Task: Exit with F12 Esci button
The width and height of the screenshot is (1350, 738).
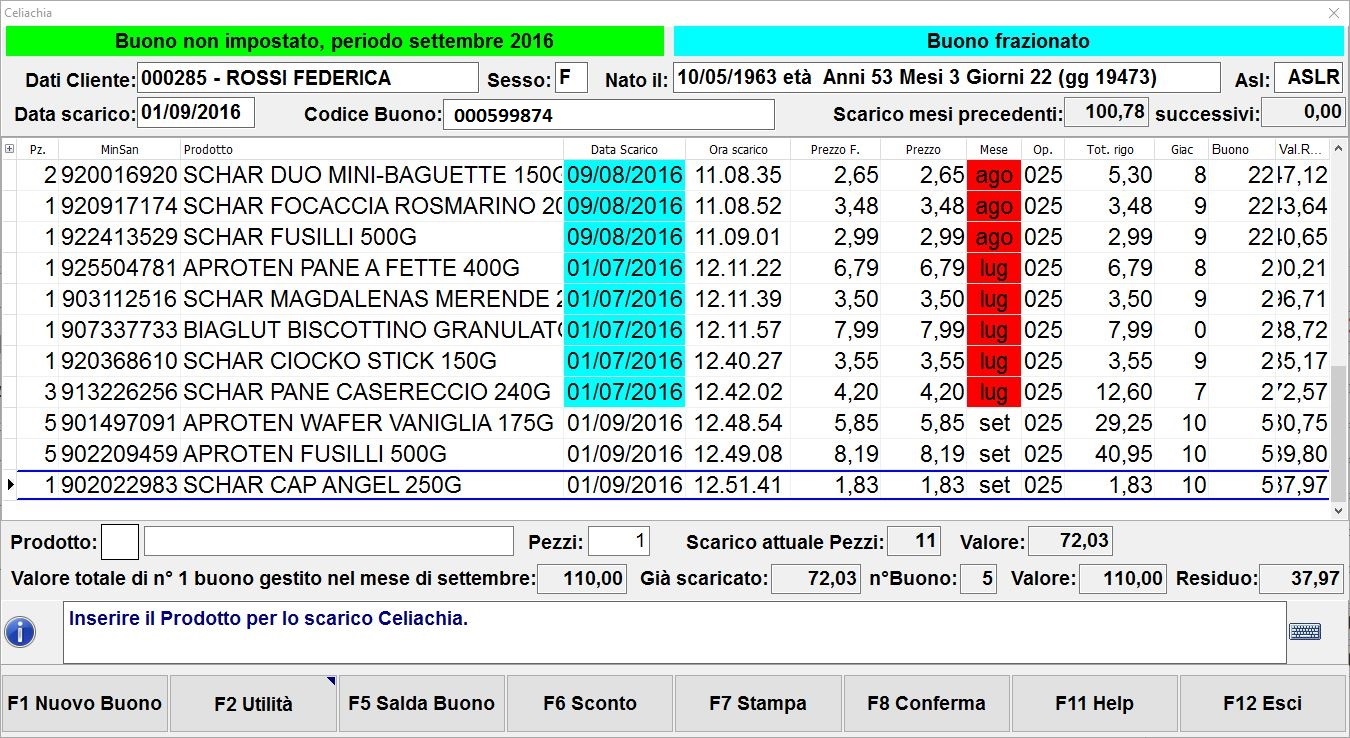Action: click(x=1262, y=704)
